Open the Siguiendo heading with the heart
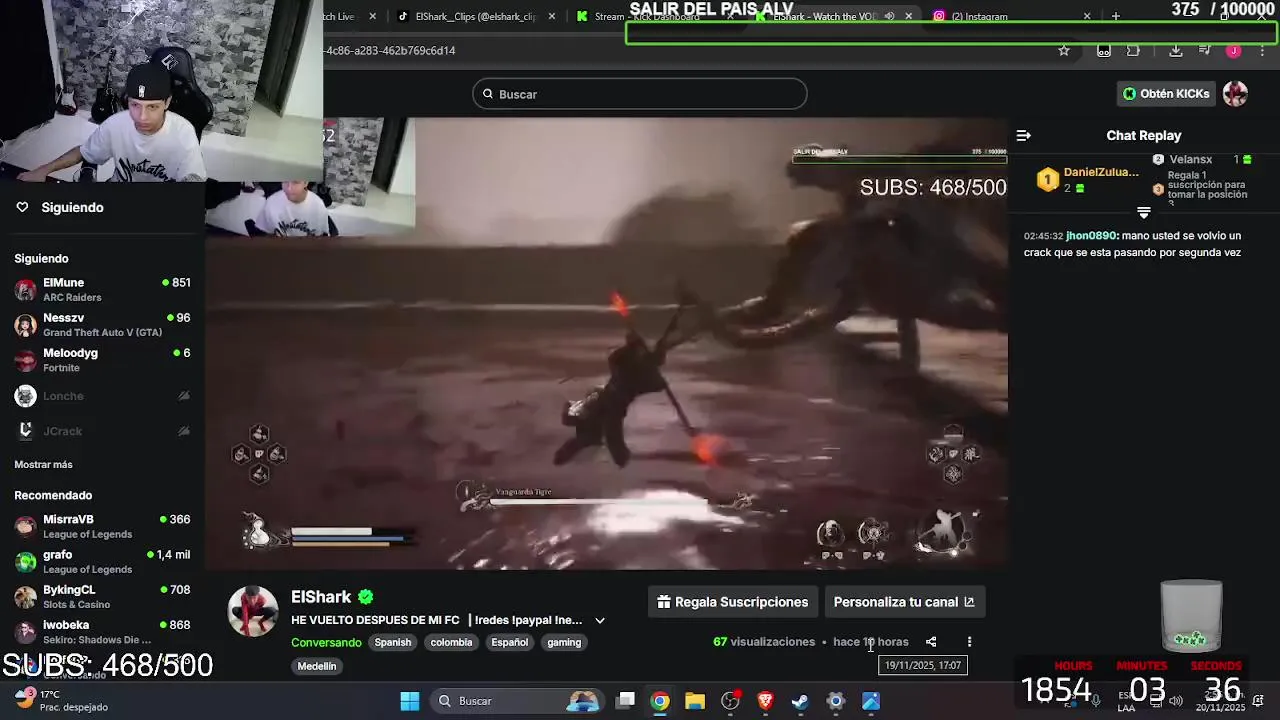 60,207
